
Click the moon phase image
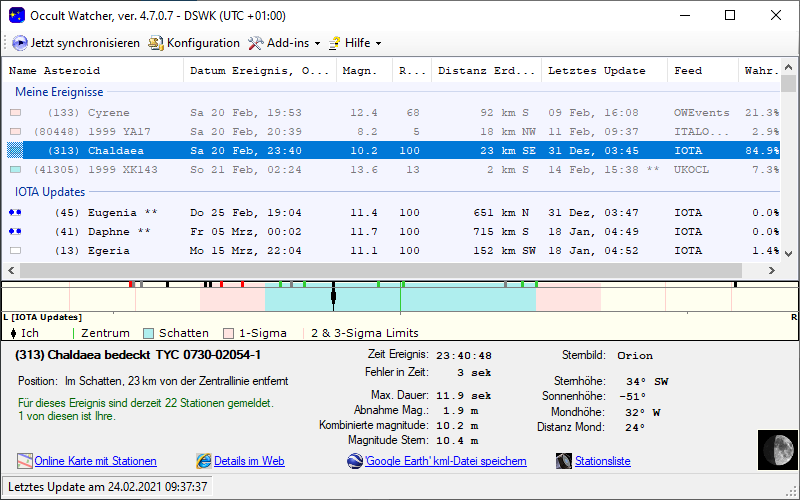point(775,449)
